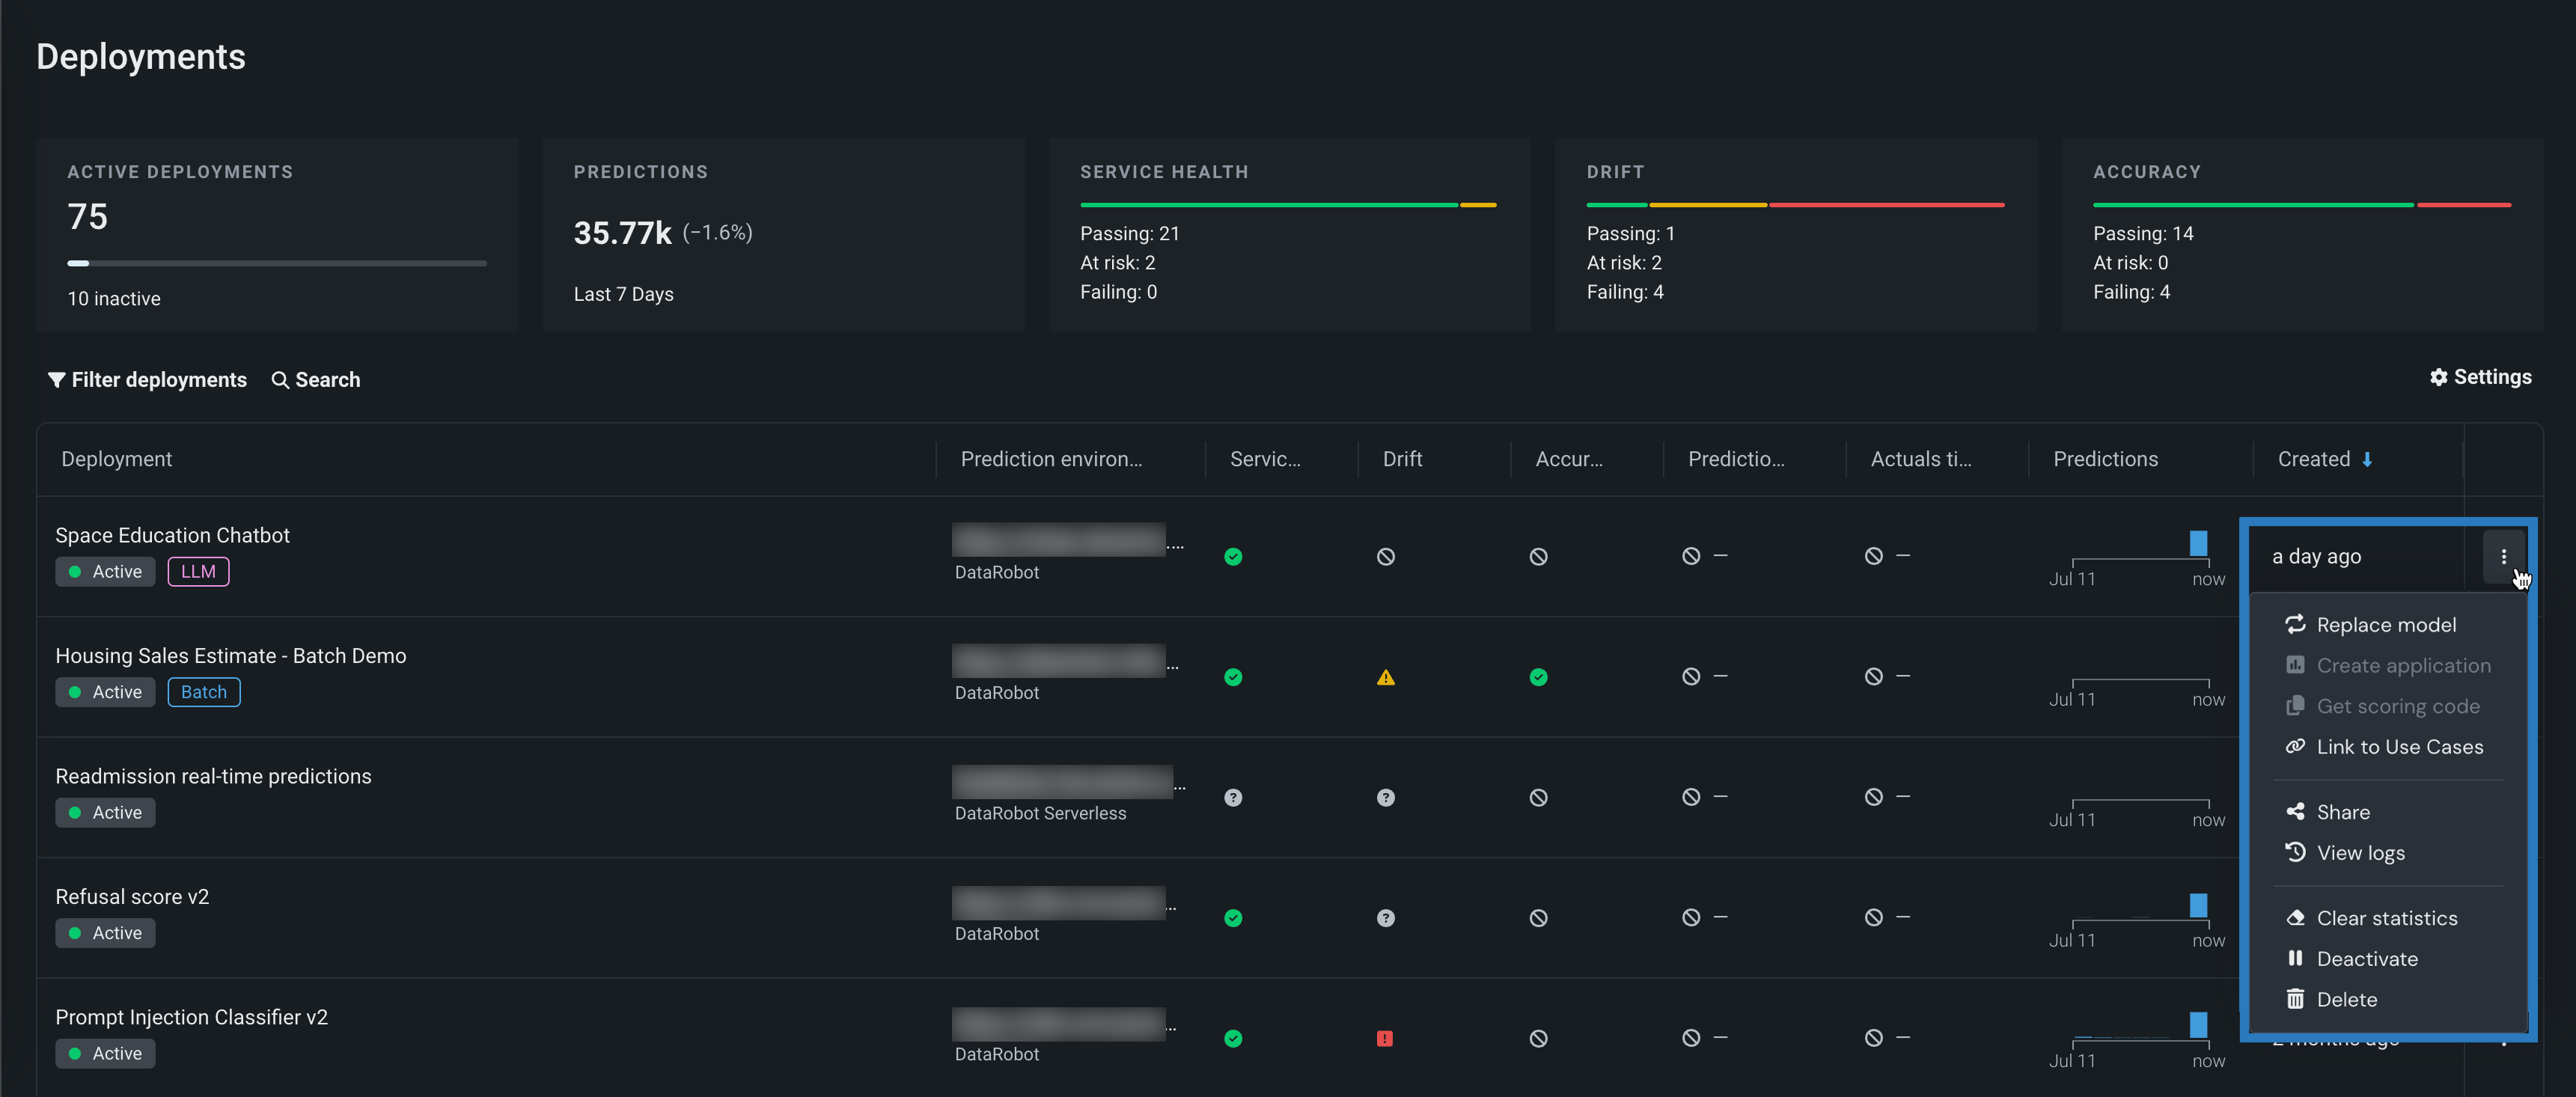Open the Space Education Chatbot deployment
2576x1097 pixels.
tap(172, 535)
